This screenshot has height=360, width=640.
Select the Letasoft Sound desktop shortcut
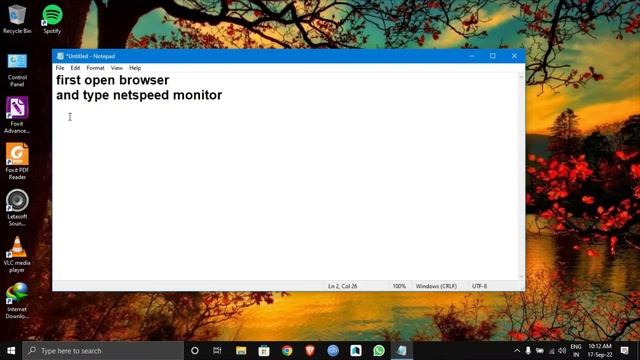17,208
